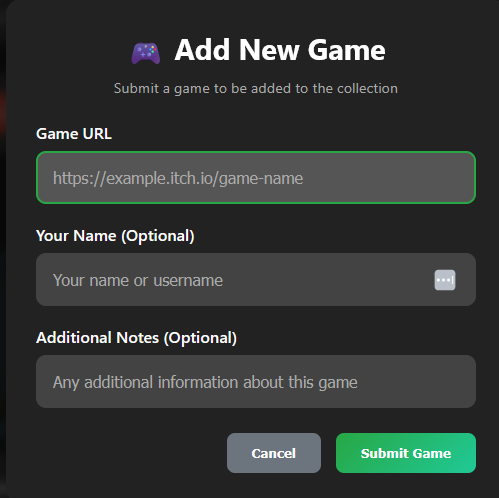Click the "Submit Game" text label
The width and height of the screenshot is (499, 498).
[406, 453]
